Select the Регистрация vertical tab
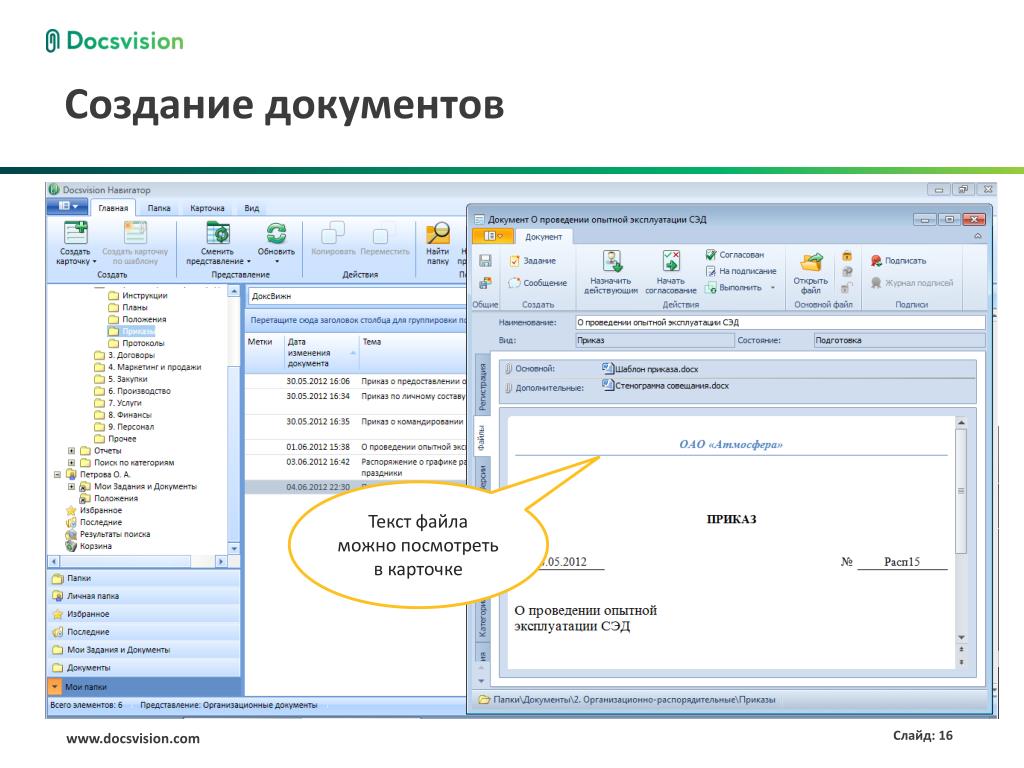Screen dimensions: 1024x768 tap(483, 387)
